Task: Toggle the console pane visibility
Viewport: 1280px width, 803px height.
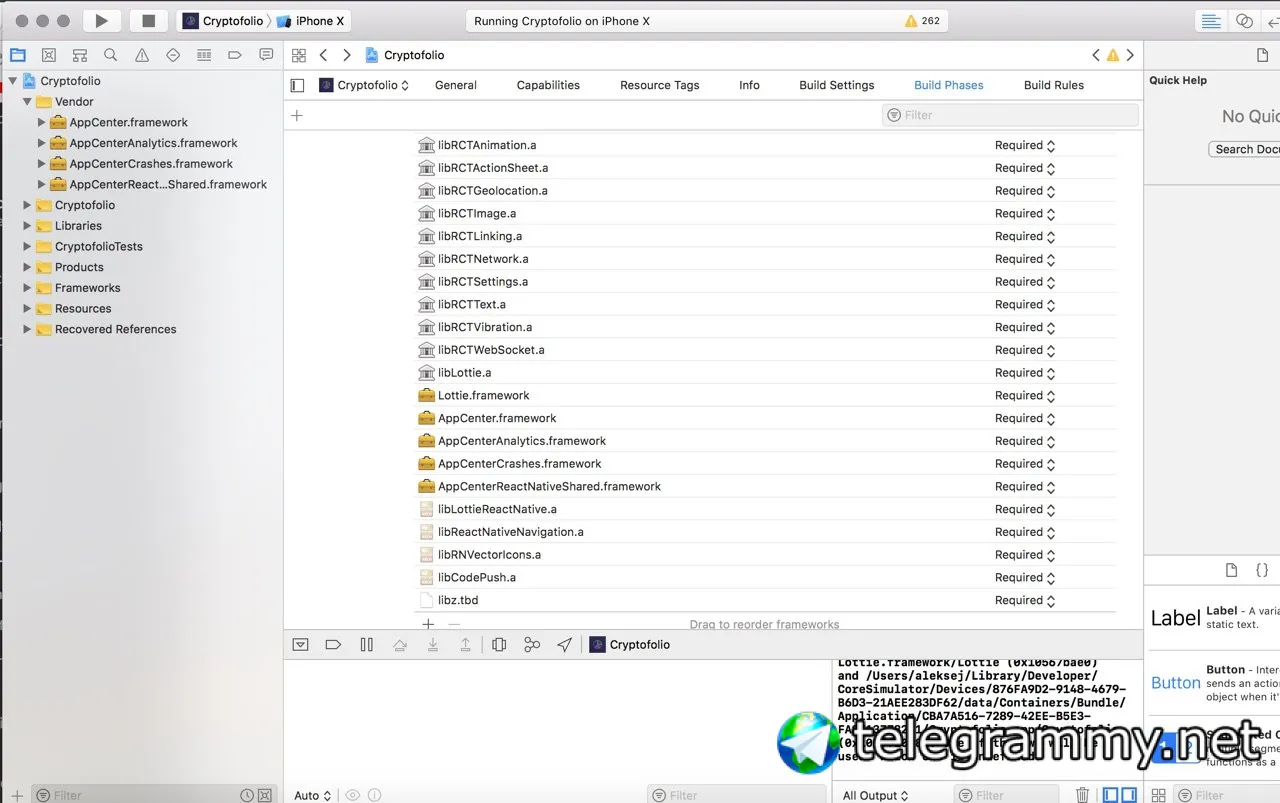Action: point(1129,795)
